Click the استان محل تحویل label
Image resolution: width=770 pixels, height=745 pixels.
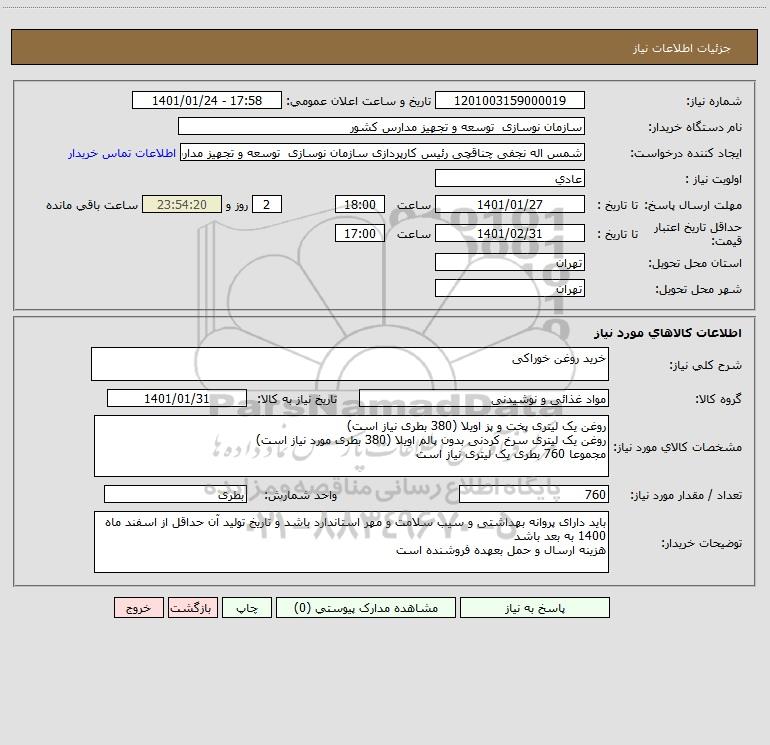pos(695,263)
